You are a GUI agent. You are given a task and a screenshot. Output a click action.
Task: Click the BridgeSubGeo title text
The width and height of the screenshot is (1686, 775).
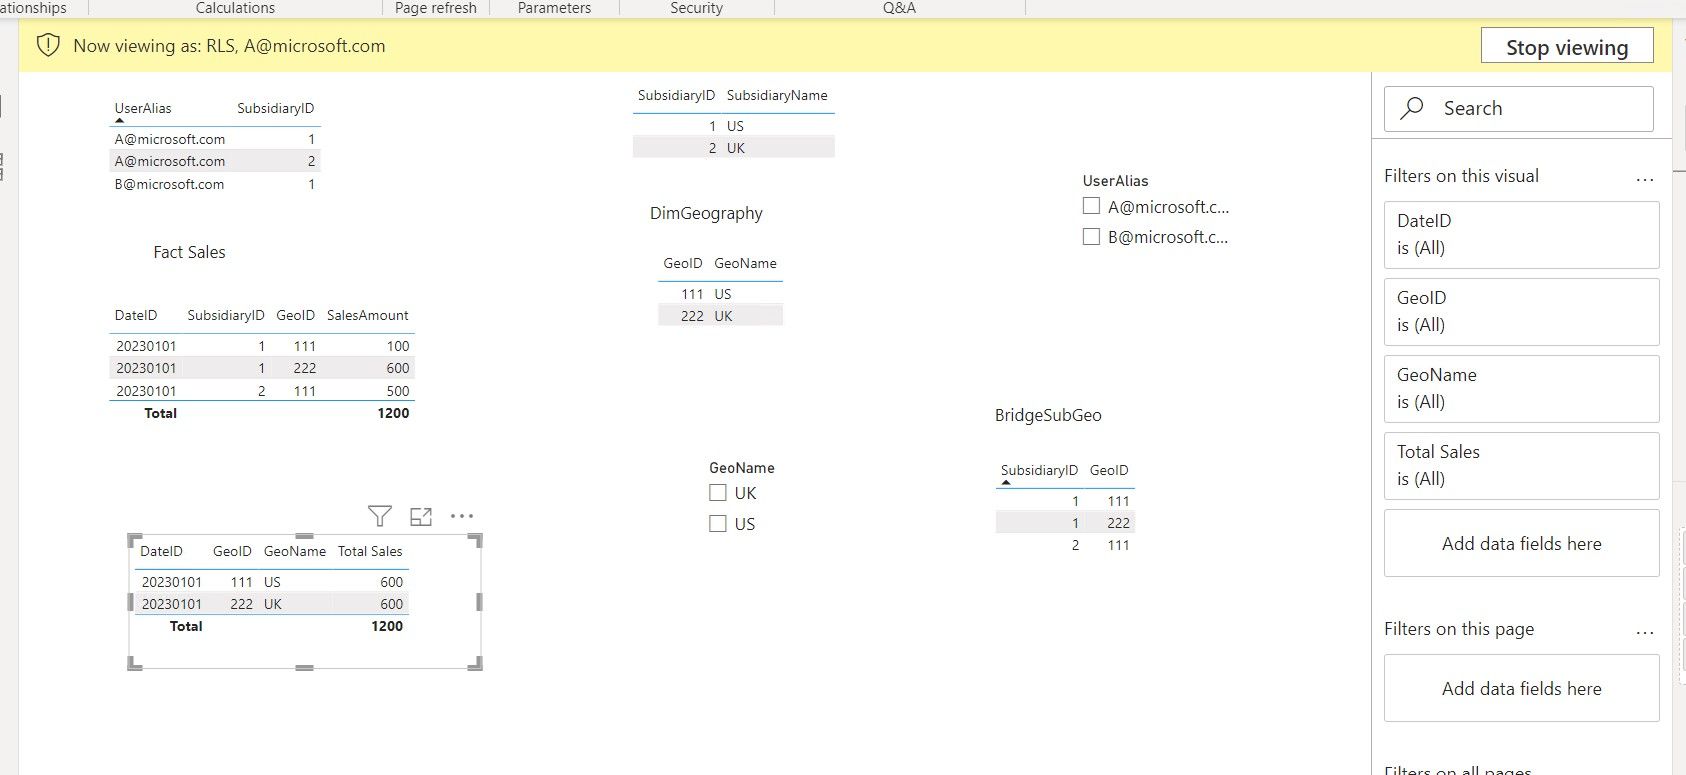click(x=1048, y=415)
